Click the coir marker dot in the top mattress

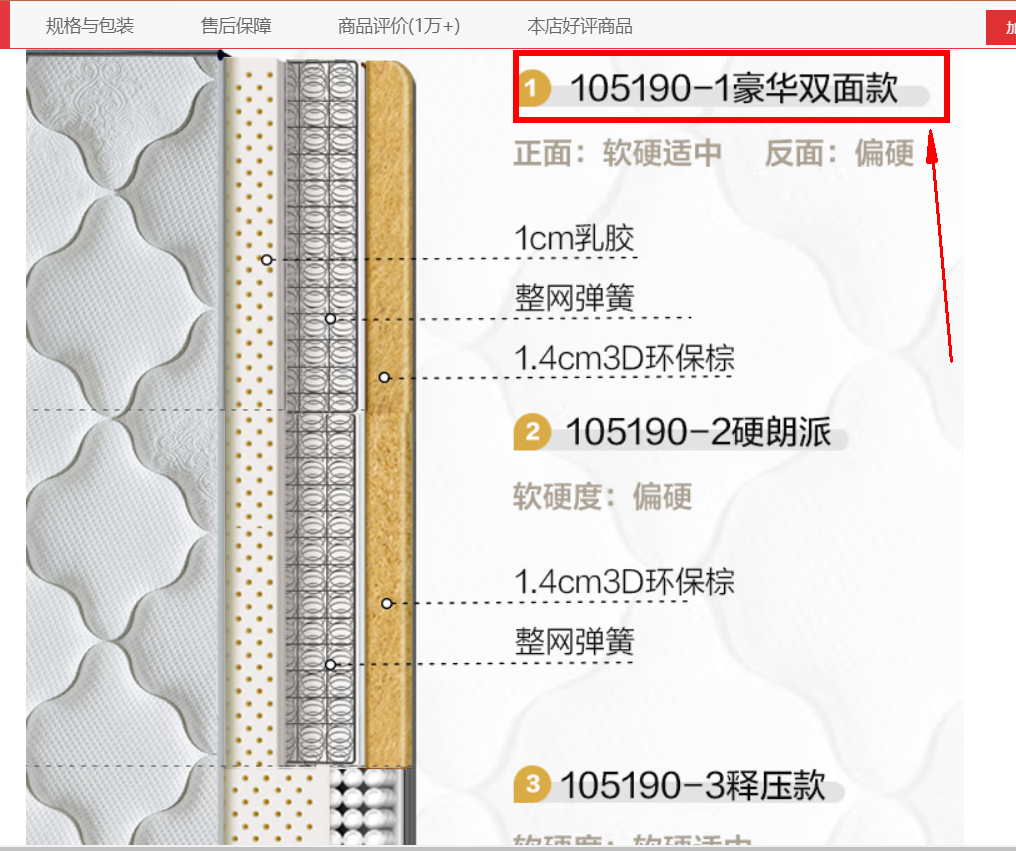[x=384, y=378]
